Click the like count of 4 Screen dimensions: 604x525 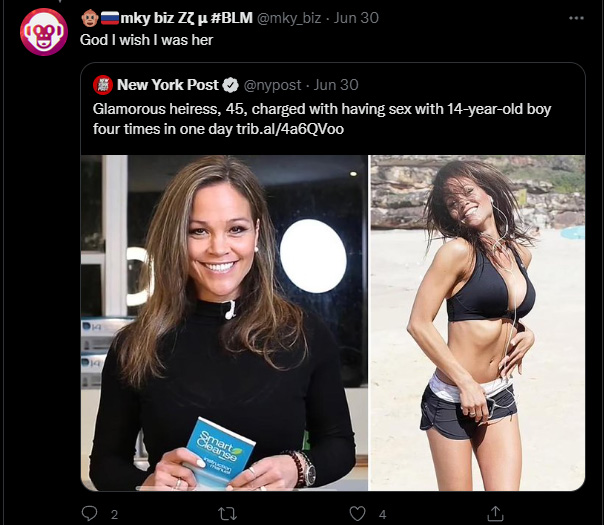pos(382,514)
